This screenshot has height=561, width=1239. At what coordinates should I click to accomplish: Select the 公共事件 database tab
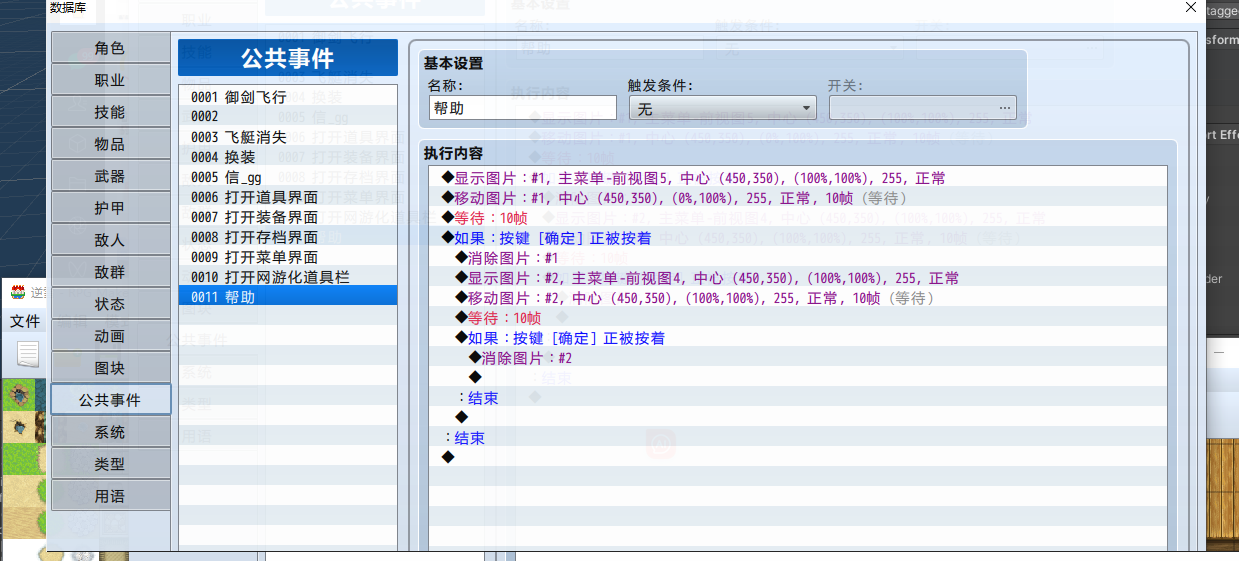[110, 400]
